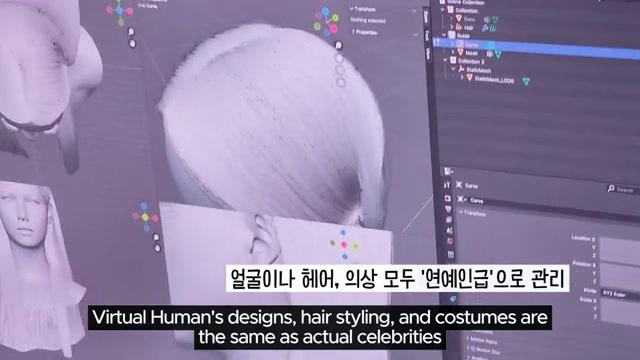
Task: Click the teal mesh data icon on StaticMesh_LOD0 row
Action: [526, 82]
